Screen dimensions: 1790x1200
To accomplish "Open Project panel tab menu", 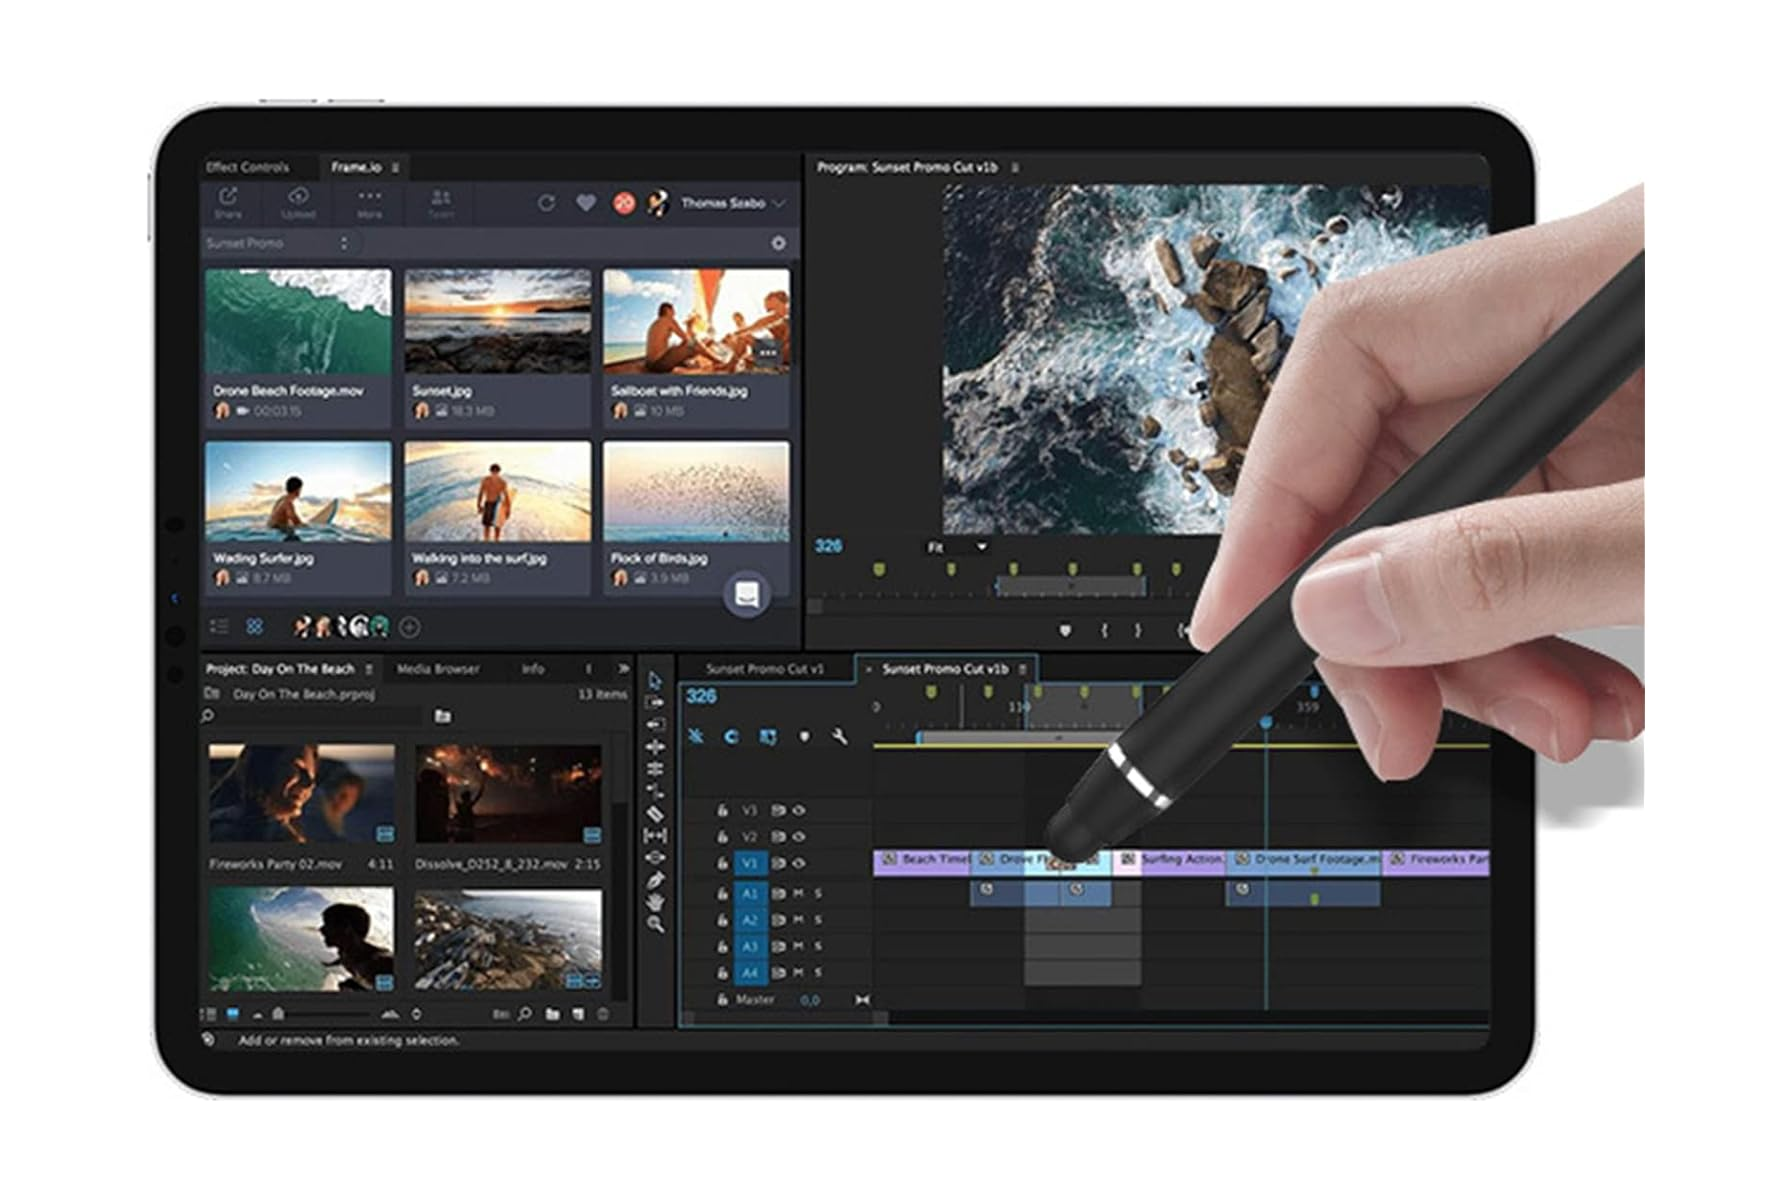I will click(x=368, y=668).
